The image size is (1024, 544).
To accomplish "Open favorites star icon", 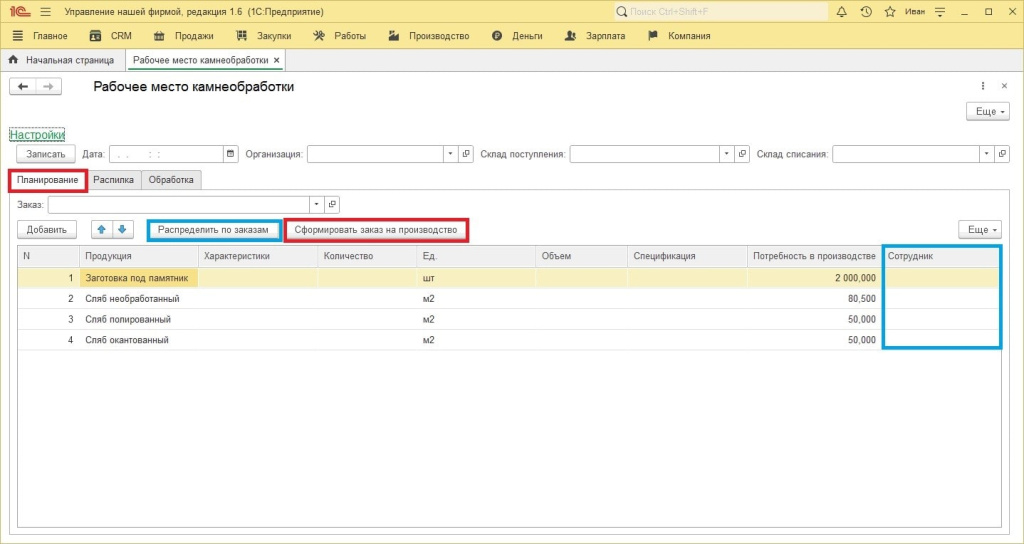I will (x=889, y=12).
